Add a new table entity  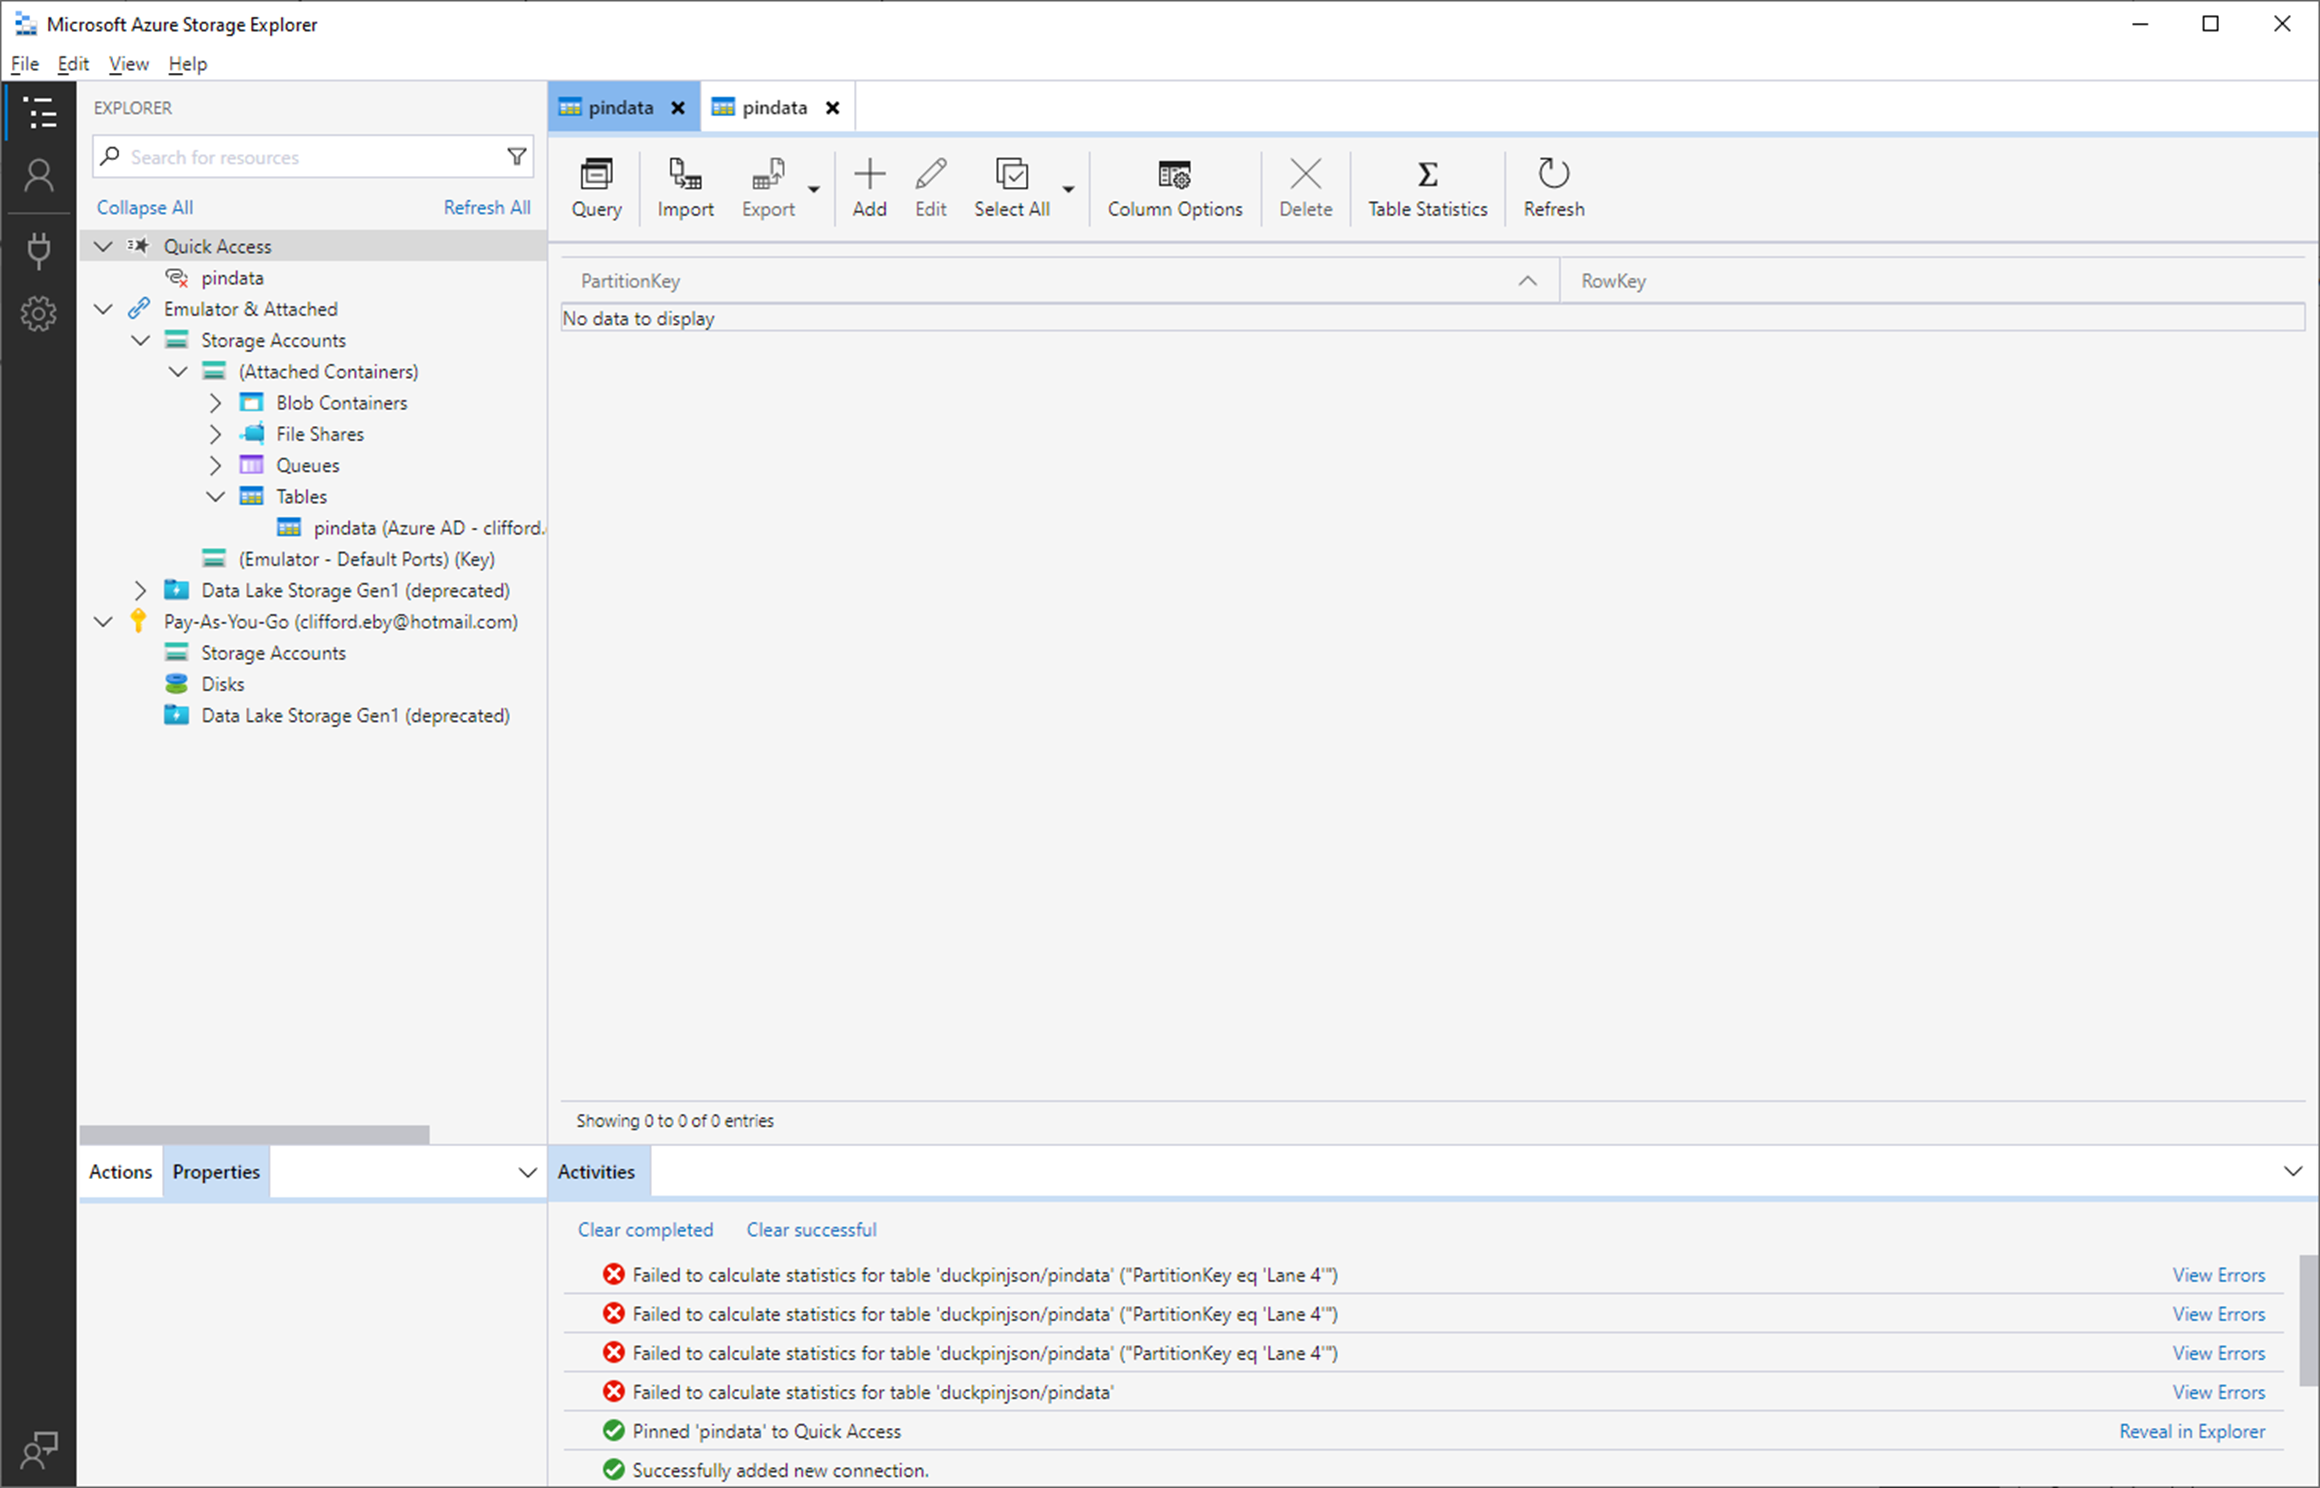[x=869, y=188]
